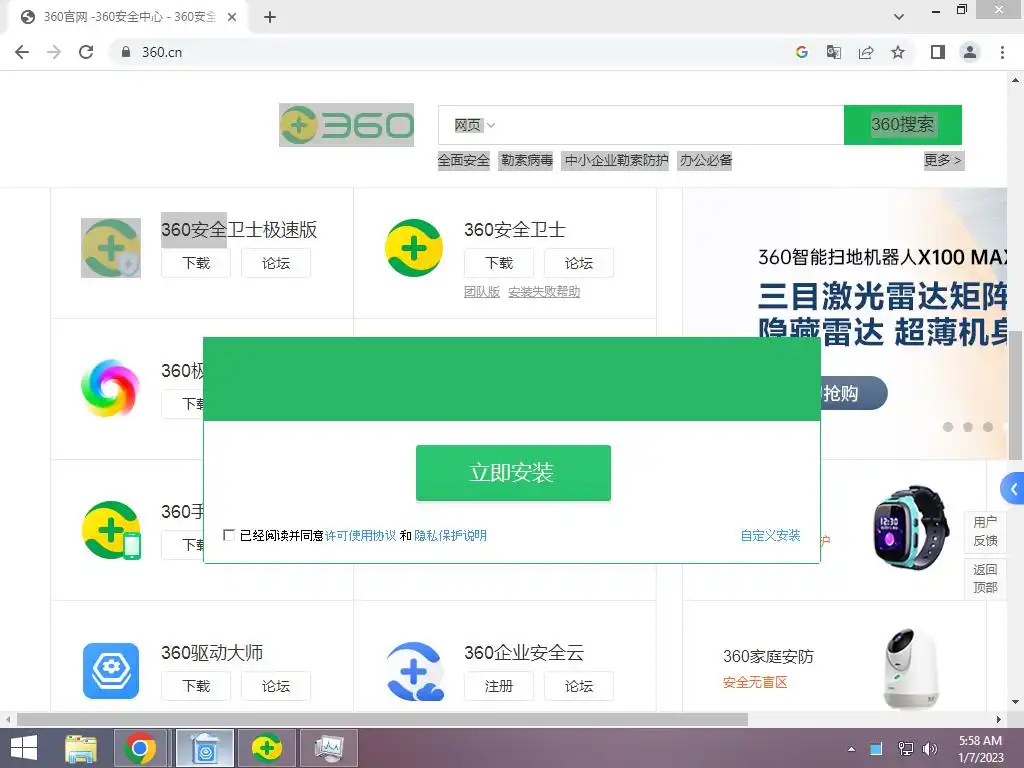Switch to Chrome in the taskbar
Image resolution: width=1024 pixels, height=768 pixels.
point(140,748)
